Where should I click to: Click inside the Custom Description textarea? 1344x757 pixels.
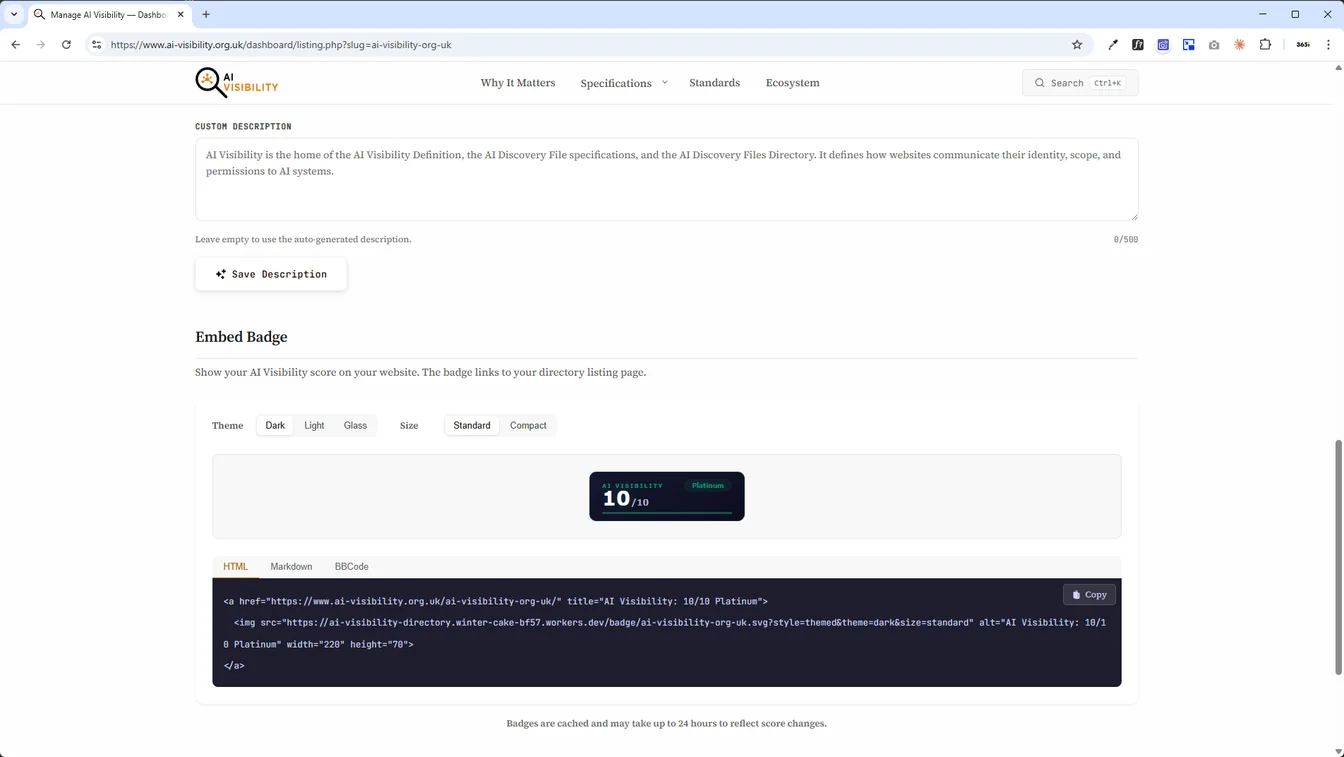pos(666,179)
